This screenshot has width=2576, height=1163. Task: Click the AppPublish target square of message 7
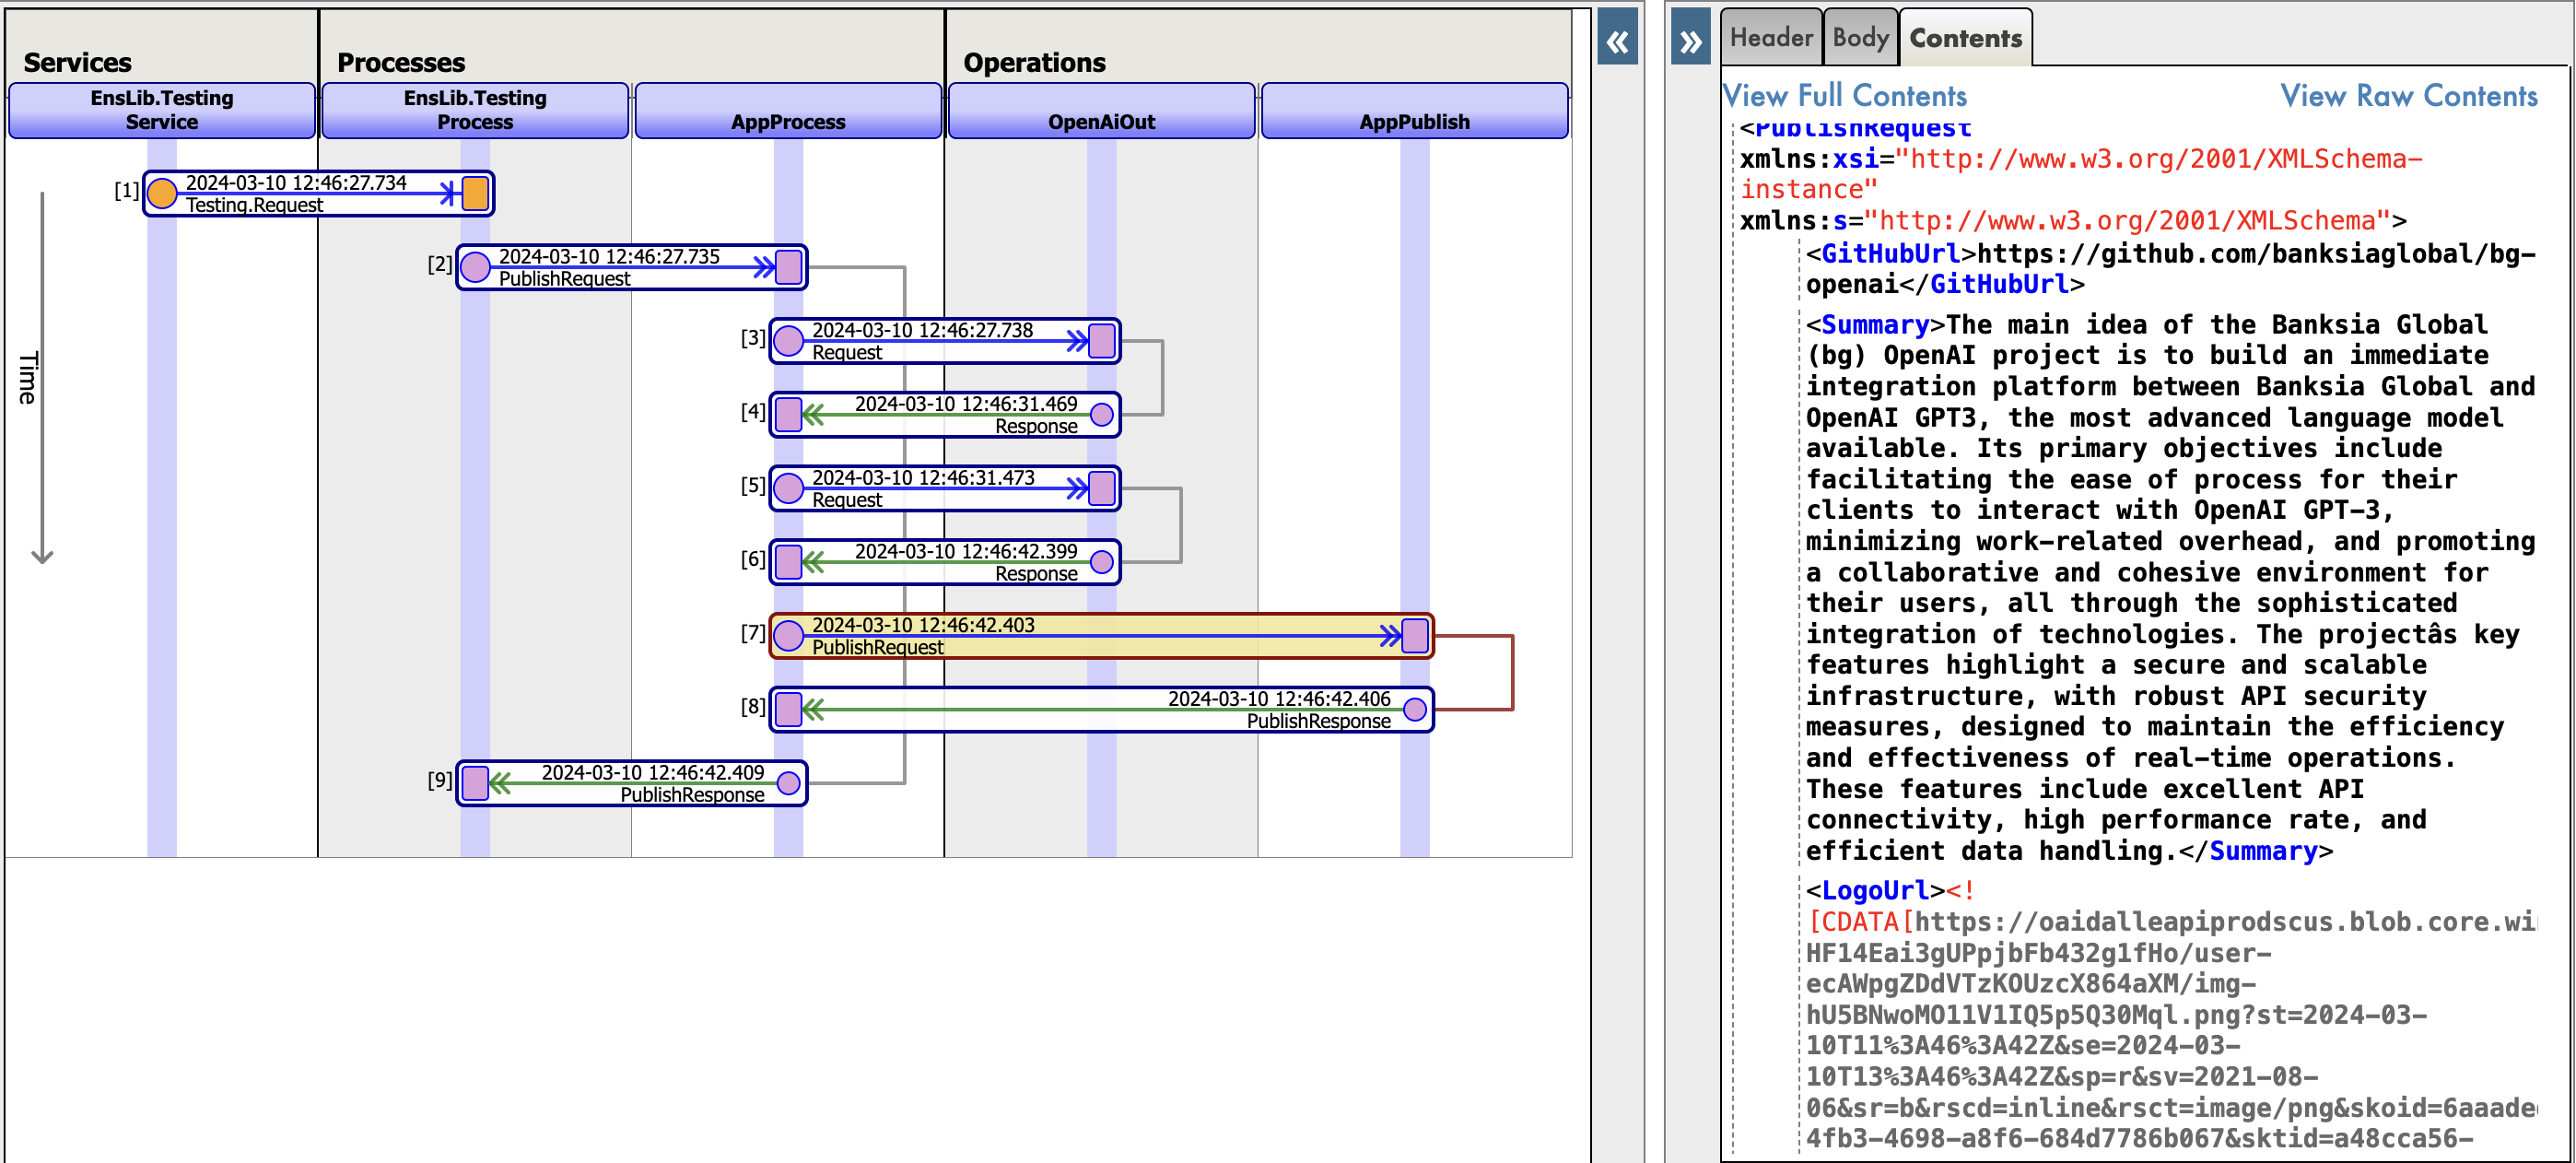pyautogui.click(x=1414, y=636)
